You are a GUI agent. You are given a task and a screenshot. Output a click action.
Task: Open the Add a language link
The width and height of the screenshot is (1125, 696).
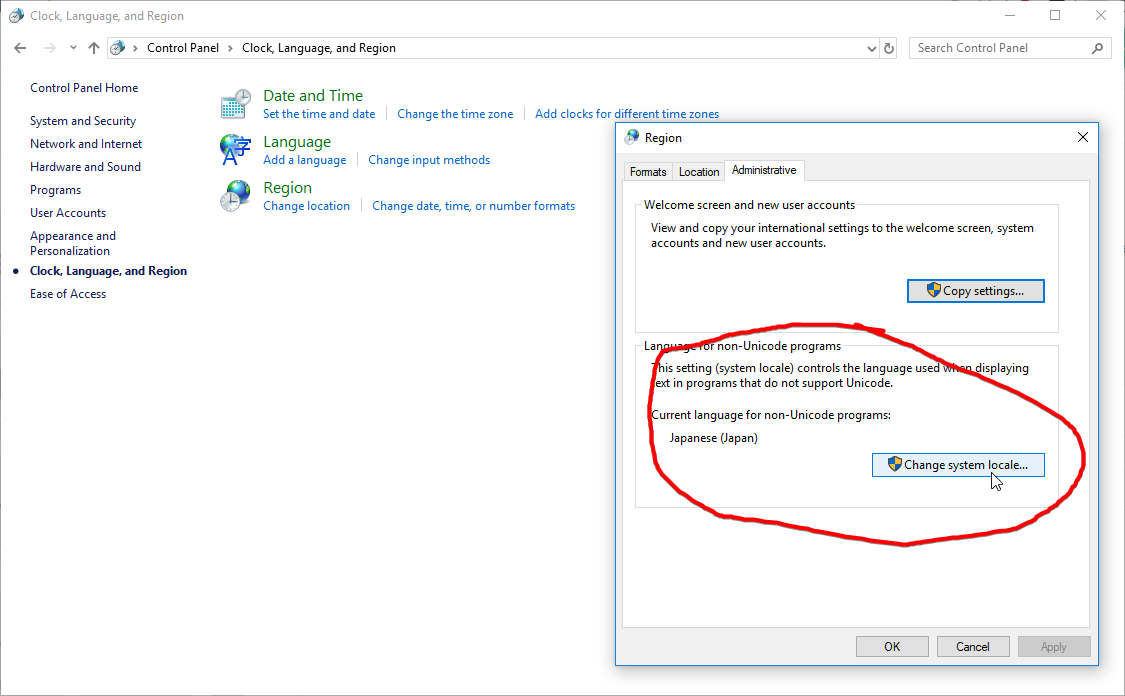click(304, 160)
